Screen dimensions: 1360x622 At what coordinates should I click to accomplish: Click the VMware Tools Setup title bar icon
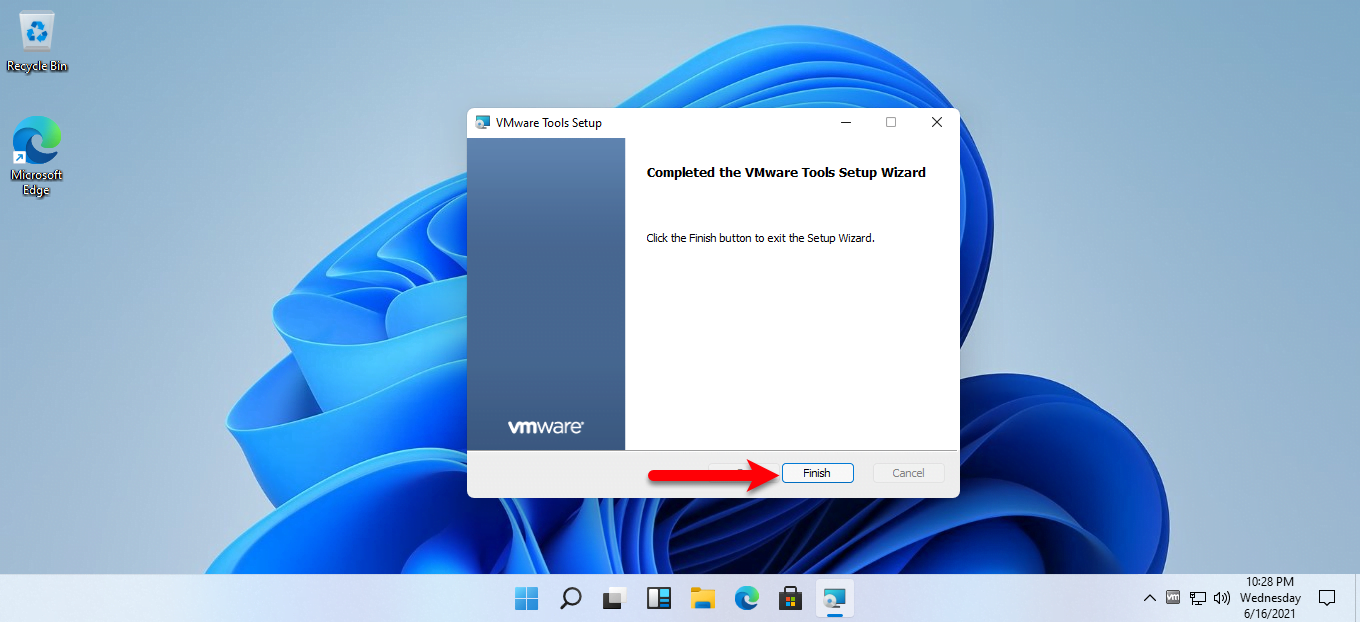[482, 123]
